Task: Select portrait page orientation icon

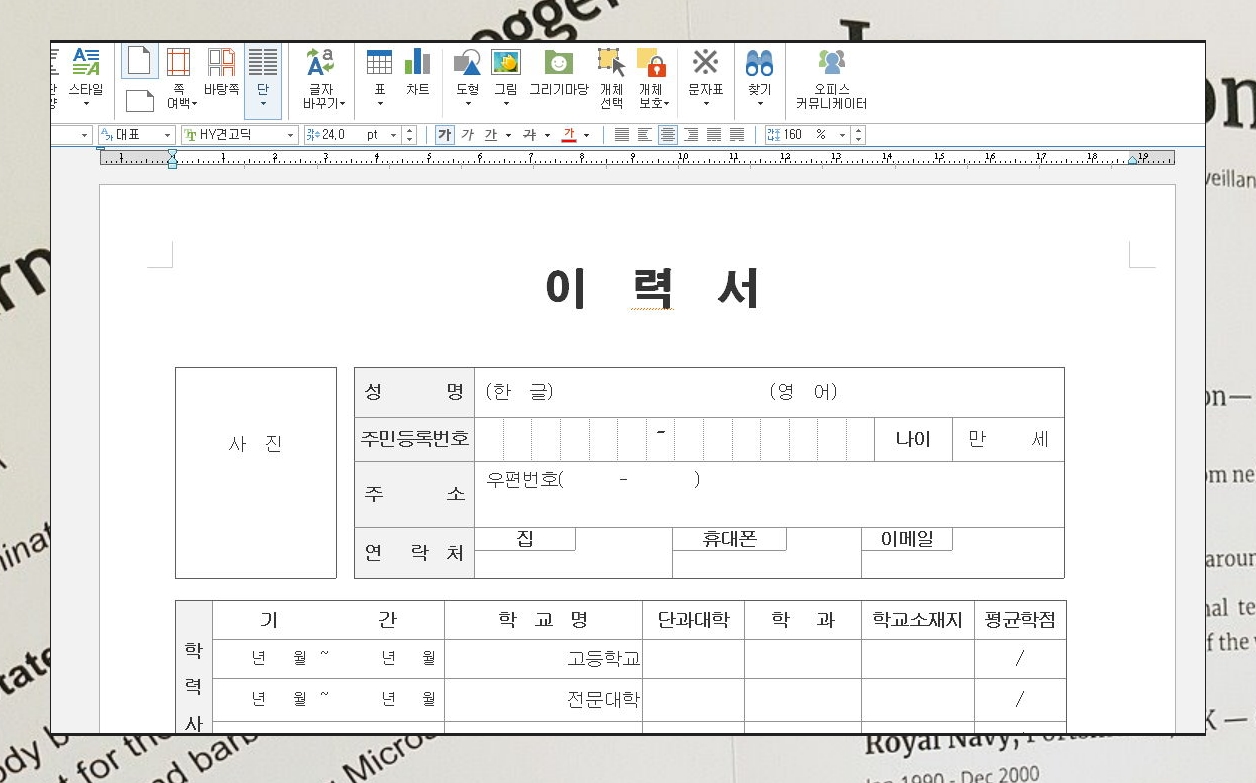Action: (140, 62)
